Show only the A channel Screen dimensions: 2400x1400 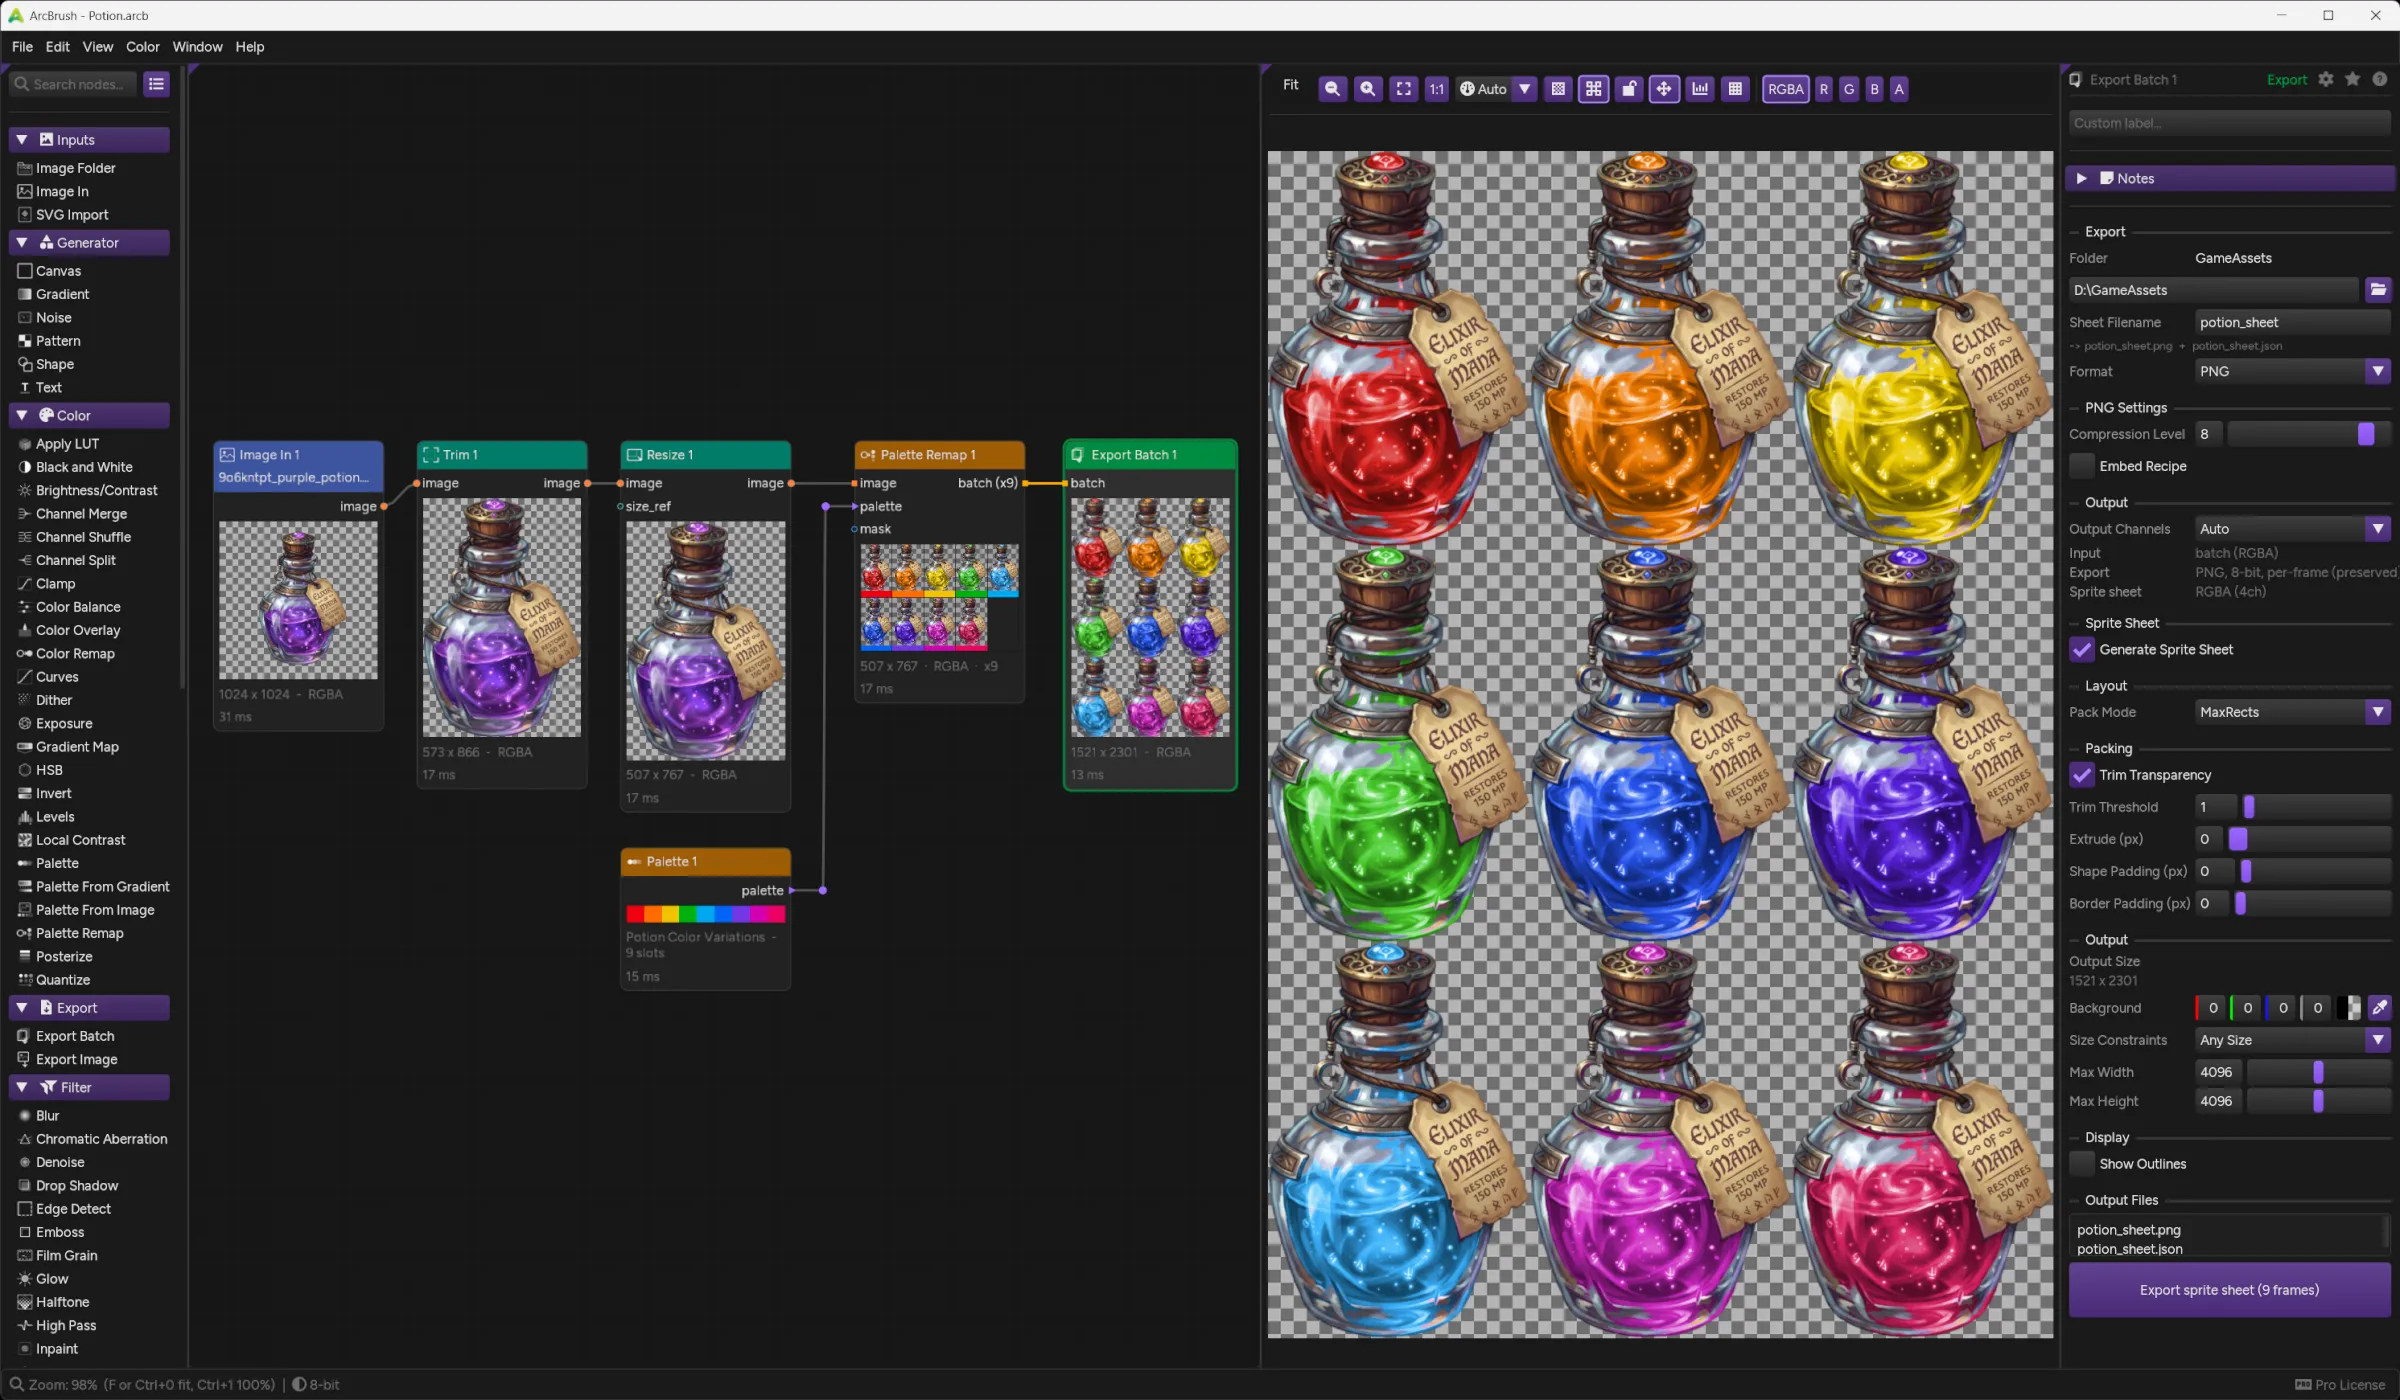point(1899,89)
